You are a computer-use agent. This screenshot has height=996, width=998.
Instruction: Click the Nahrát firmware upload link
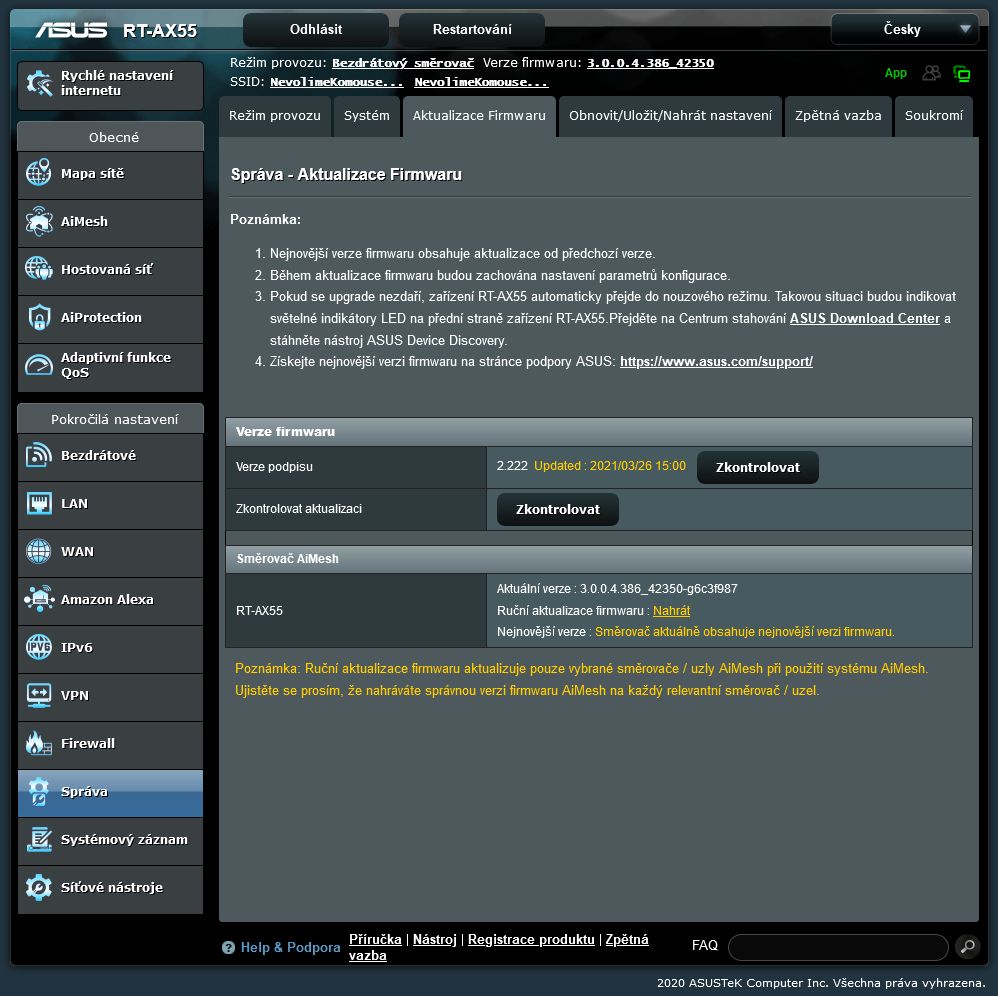[x=671, y=610]
